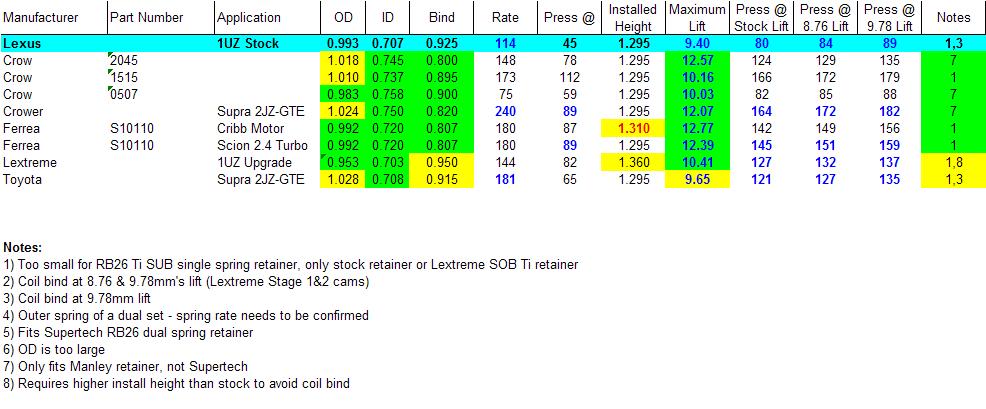986x409 pixels.
Task: Select the 240 rate cell
Action: pos(505,112)
